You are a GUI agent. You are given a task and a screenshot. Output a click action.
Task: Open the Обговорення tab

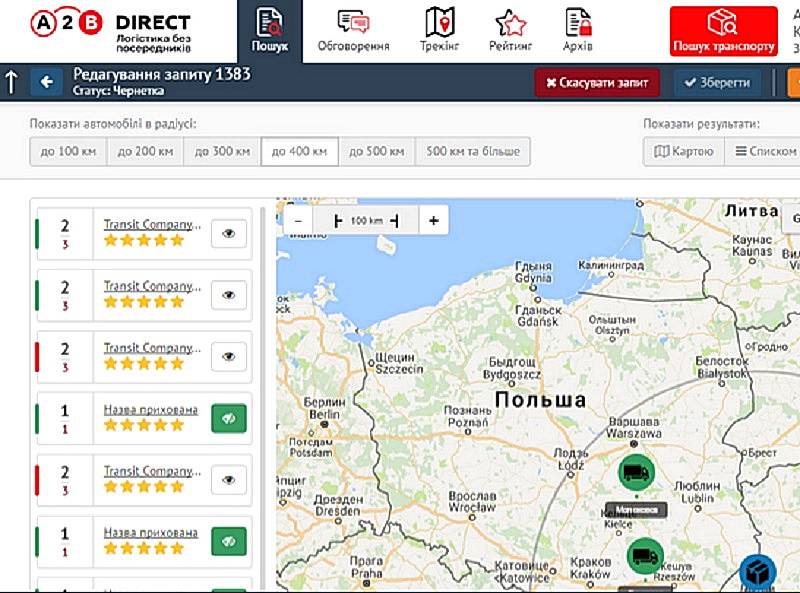tap(353, 31)
